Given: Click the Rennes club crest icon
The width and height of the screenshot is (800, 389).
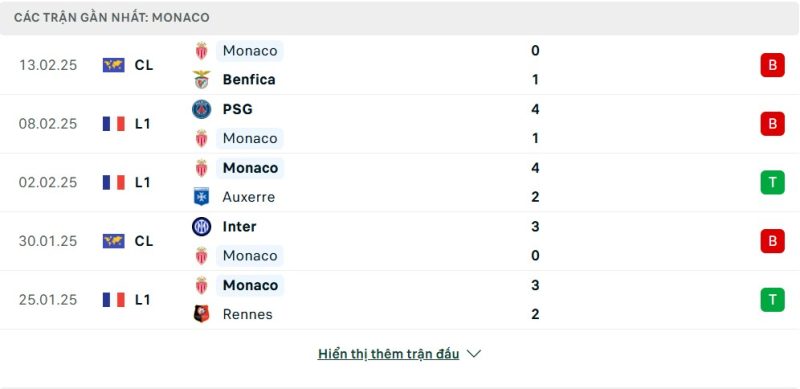Looking at the screenshot, I should tap(202, 313).
